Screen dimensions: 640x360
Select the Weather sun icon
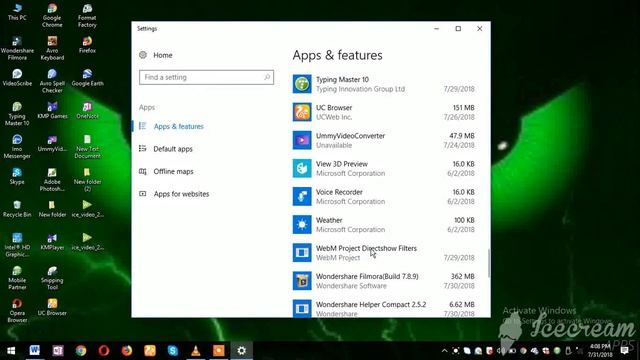(302, 225)
